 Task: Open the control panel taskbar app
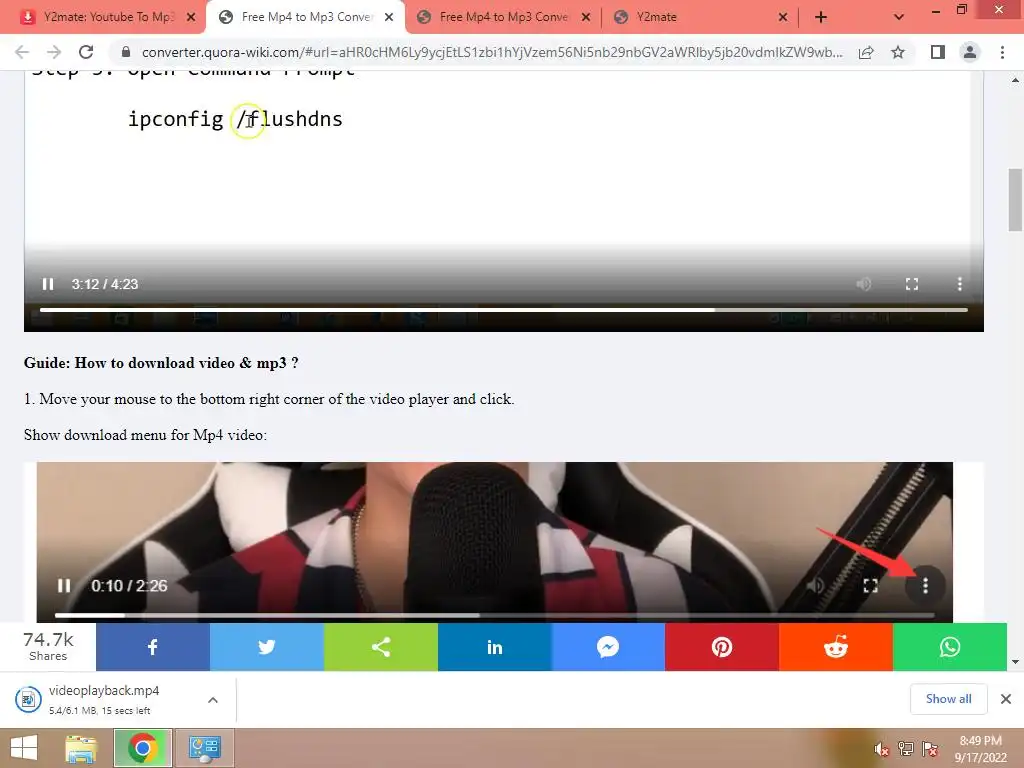click(x=204, y=748)
